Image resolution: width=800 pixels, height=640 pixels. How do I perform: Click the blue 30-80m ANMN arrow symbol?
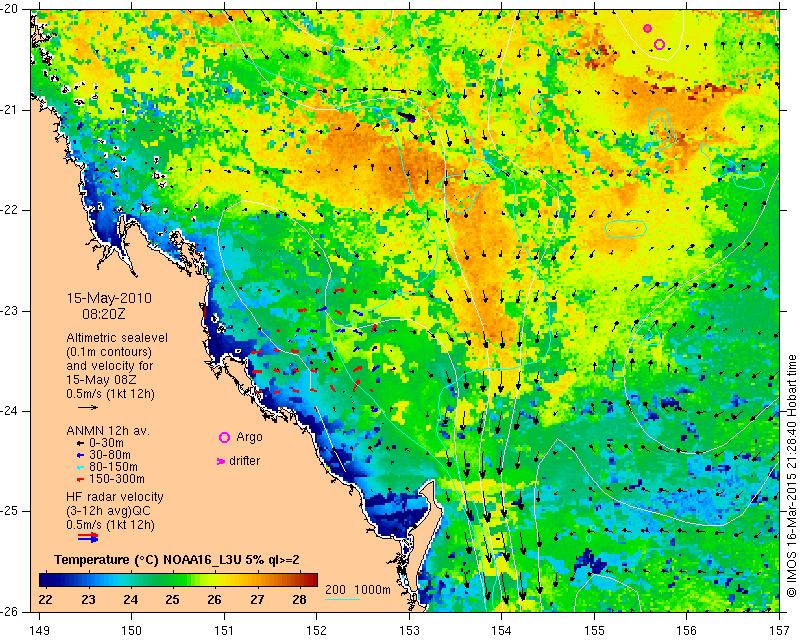tap(80, 455)
